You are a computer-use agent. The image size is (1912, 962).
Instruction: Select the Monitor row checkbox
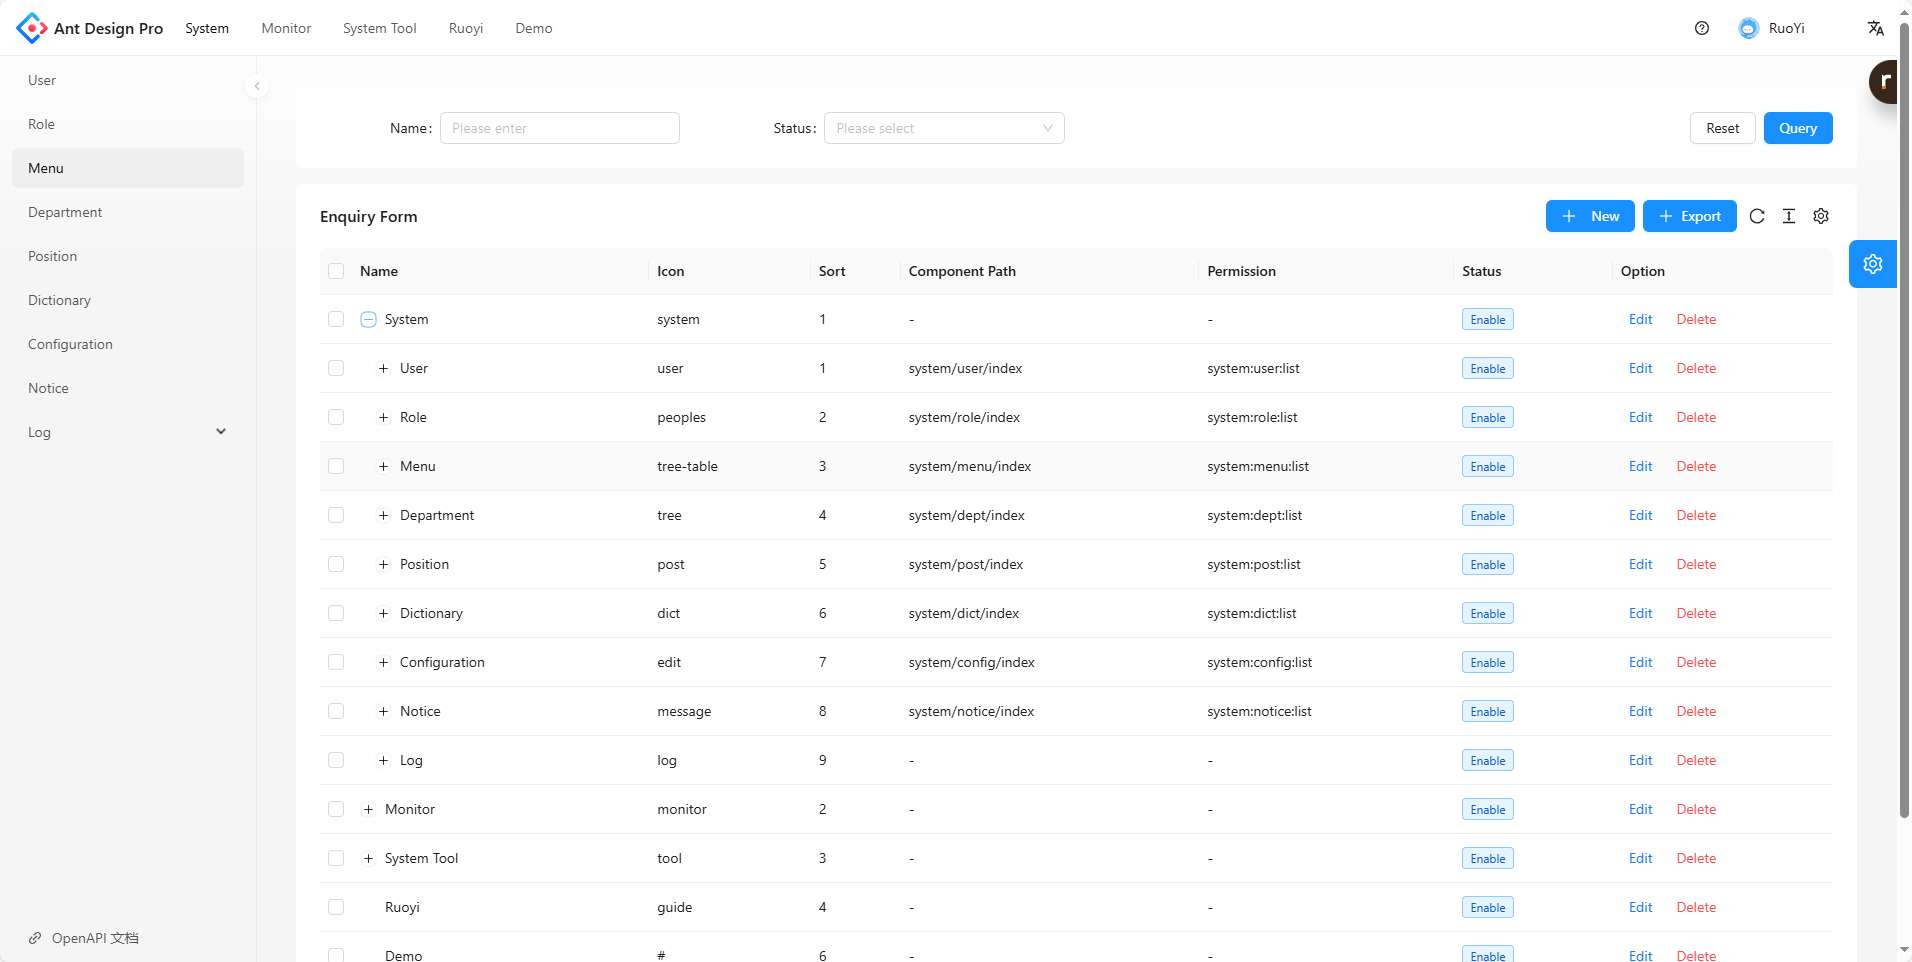click(336, 809)
